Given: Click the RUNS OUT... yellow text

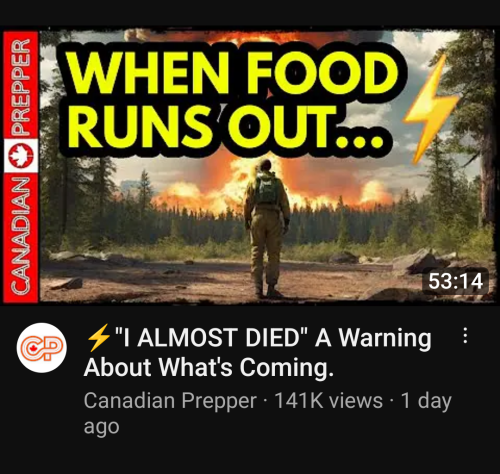Looking at the screenshot, I should (226, 127).
